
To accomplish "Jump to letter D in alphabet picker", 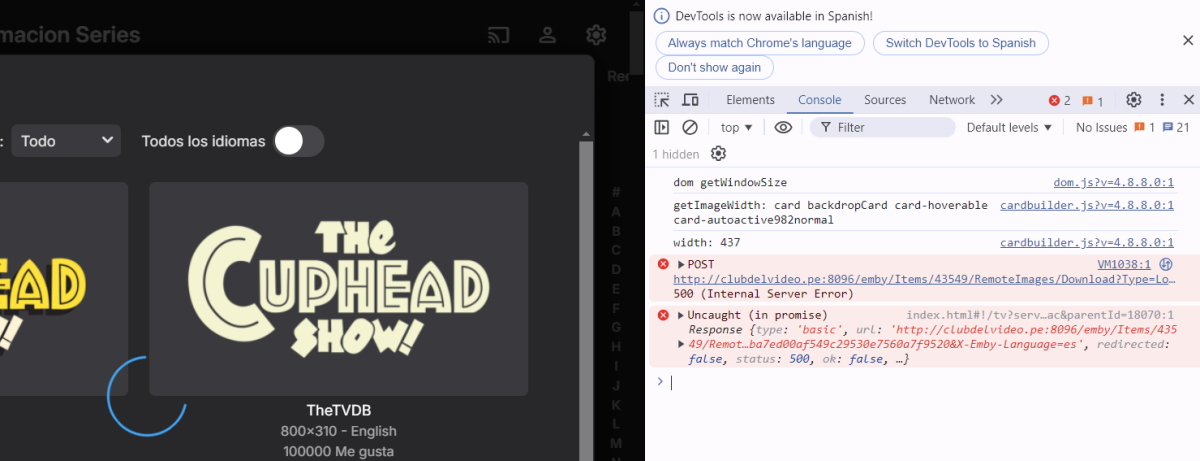I will 616,270.
